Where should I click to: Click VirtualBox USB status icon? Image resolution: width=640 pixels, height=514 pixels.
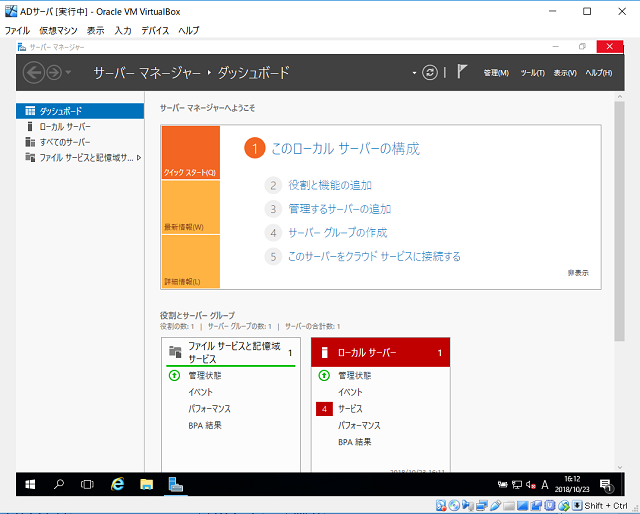coord(496,505)
